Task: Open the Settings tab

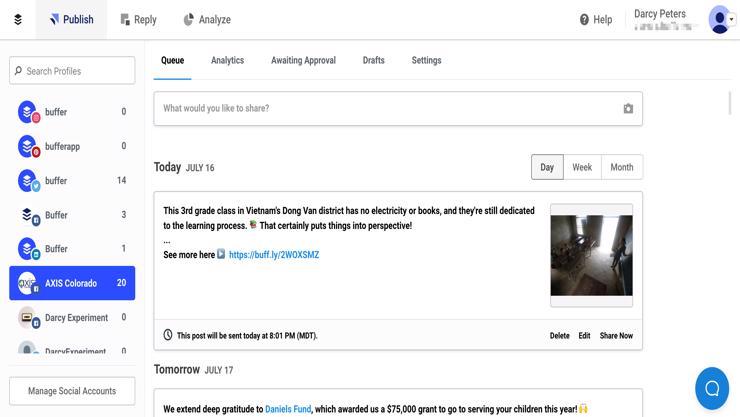Action: (x=426, y=60)
